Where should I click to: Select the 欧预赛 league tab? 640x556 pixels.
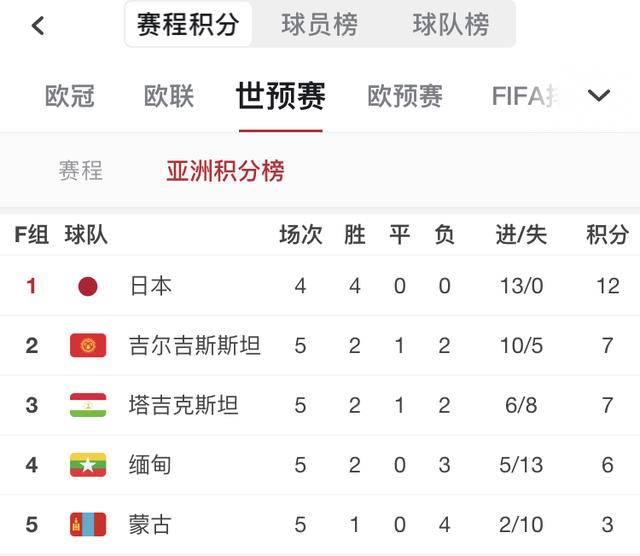[404, 96]
